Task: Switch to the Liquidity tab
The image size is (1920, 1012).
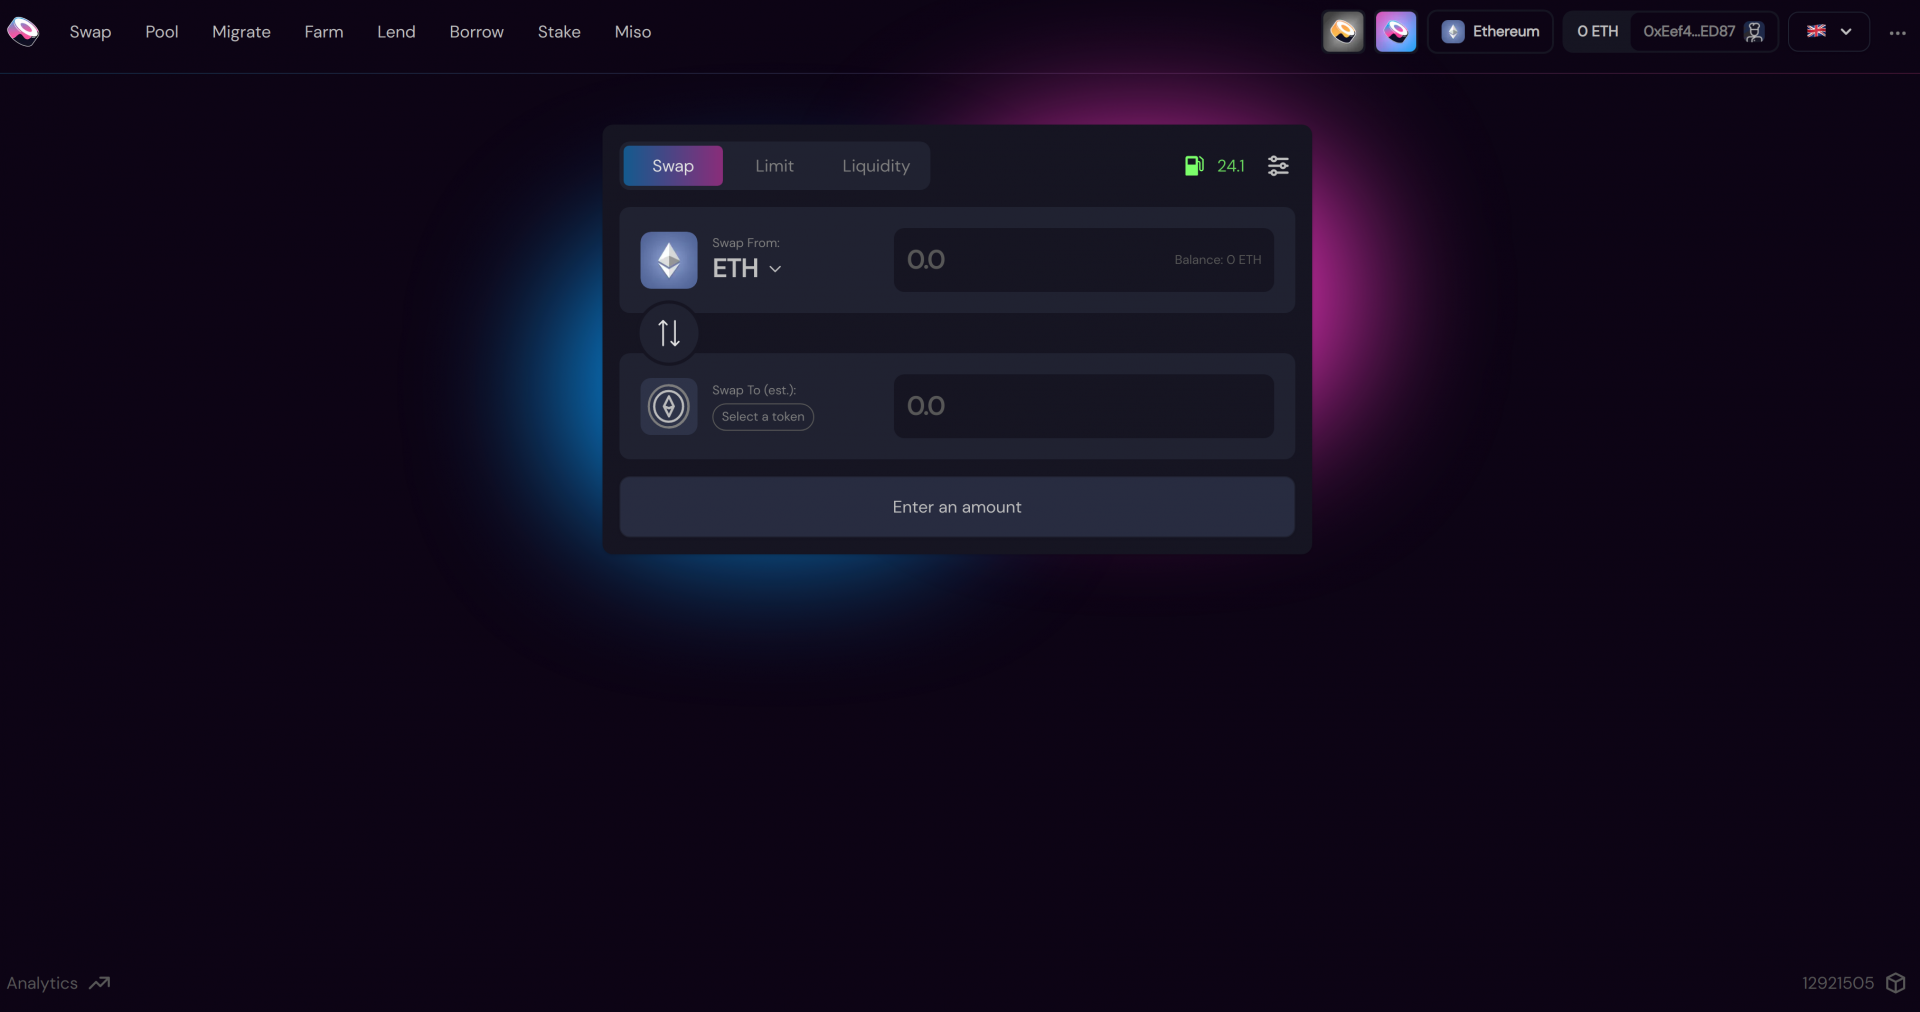Action: (876, 166)
